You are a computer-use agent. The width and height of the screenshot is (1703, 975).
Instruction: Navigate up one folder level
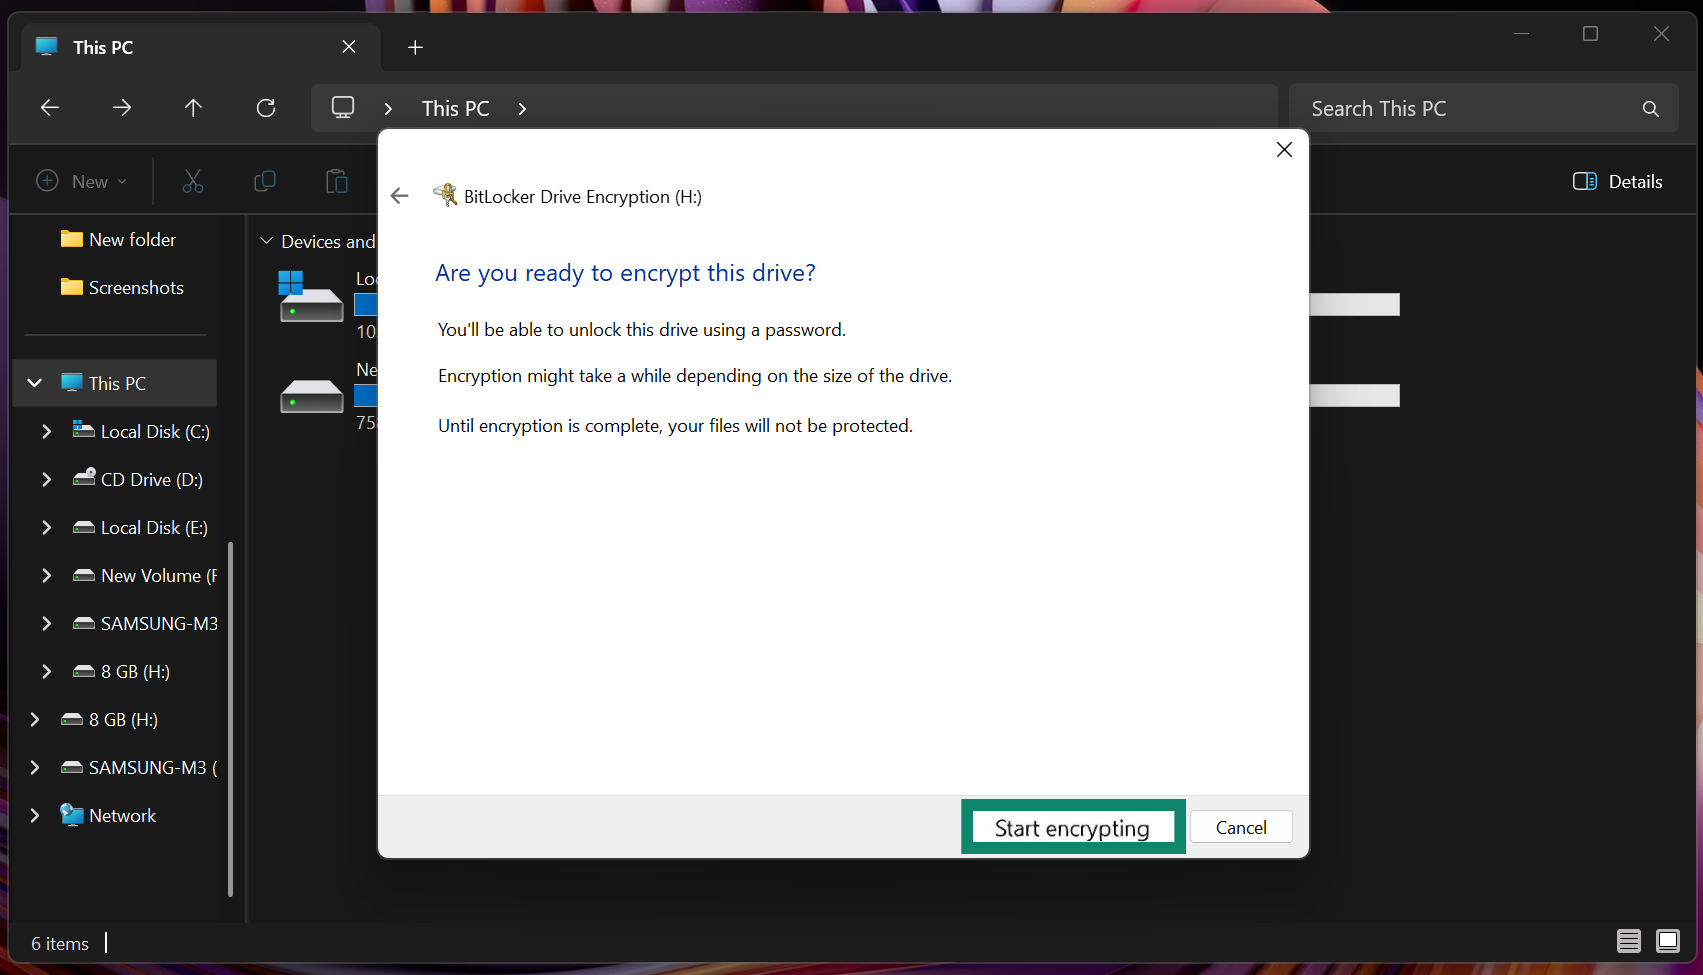(193, 108)
